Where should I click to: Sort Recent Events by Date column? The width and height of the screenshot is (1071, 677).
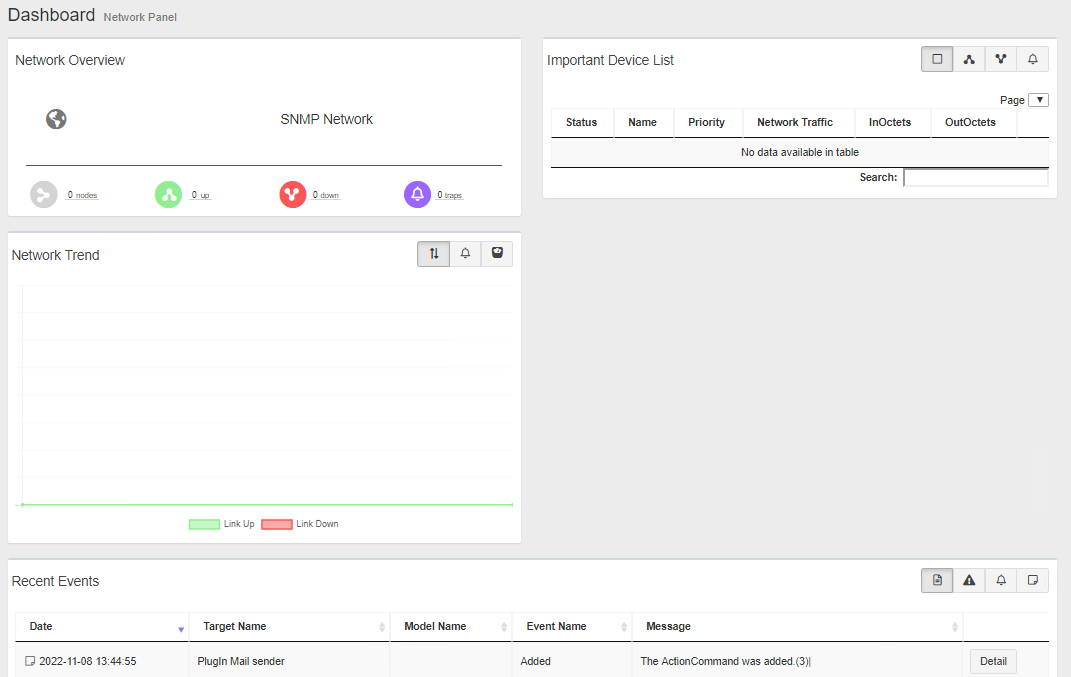101,627
